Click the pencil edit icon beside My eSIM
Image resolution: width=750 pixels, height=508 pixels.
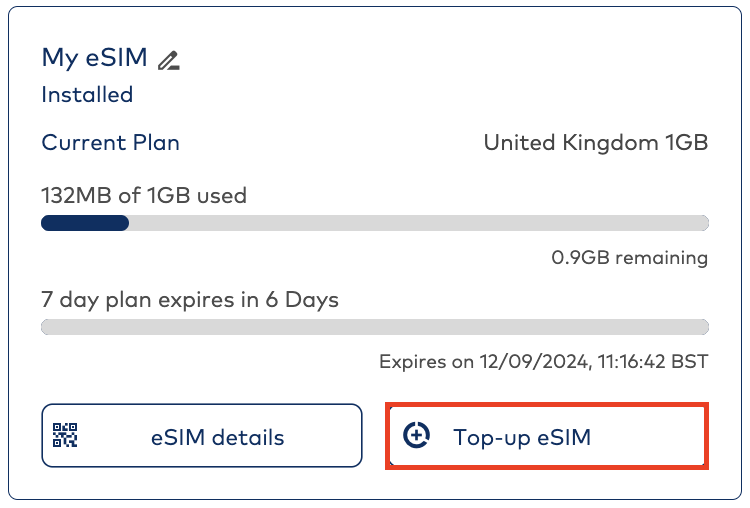pos(169,61)
